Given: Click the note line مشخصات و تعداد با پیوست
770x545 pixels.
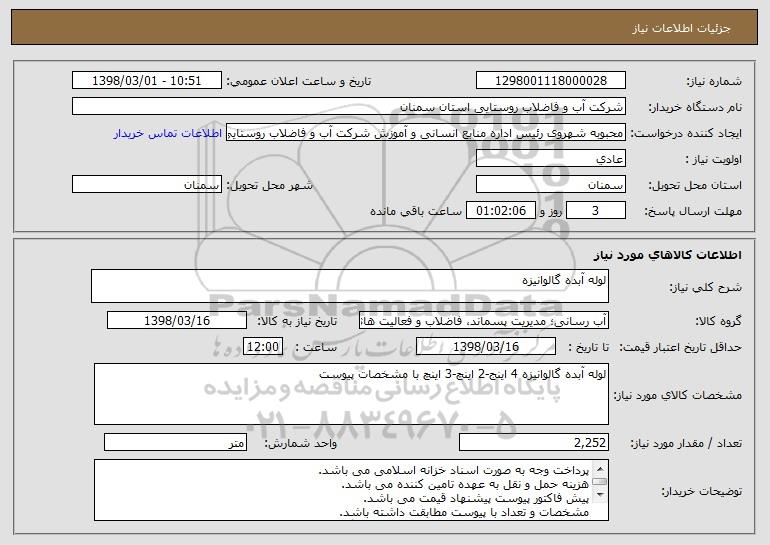Looking at the screenshot, I should click(x=464, y=513).
